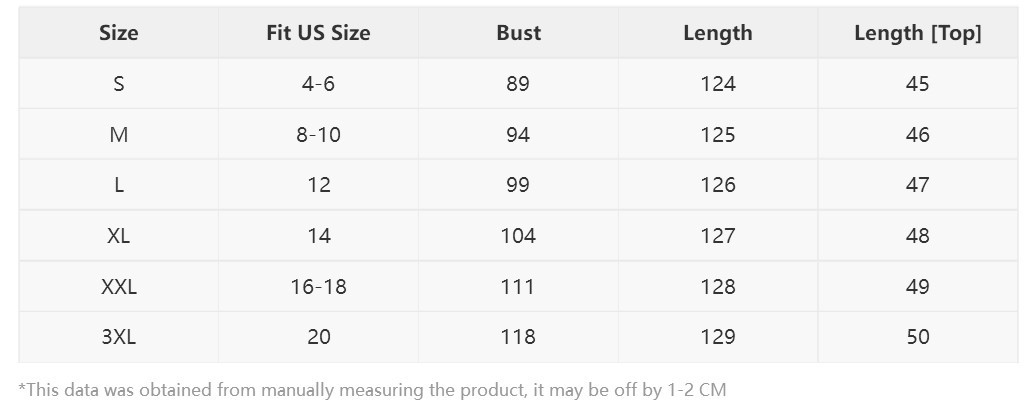Click the US size 4-6 cell
The image size is (1034, 408).
318,84
